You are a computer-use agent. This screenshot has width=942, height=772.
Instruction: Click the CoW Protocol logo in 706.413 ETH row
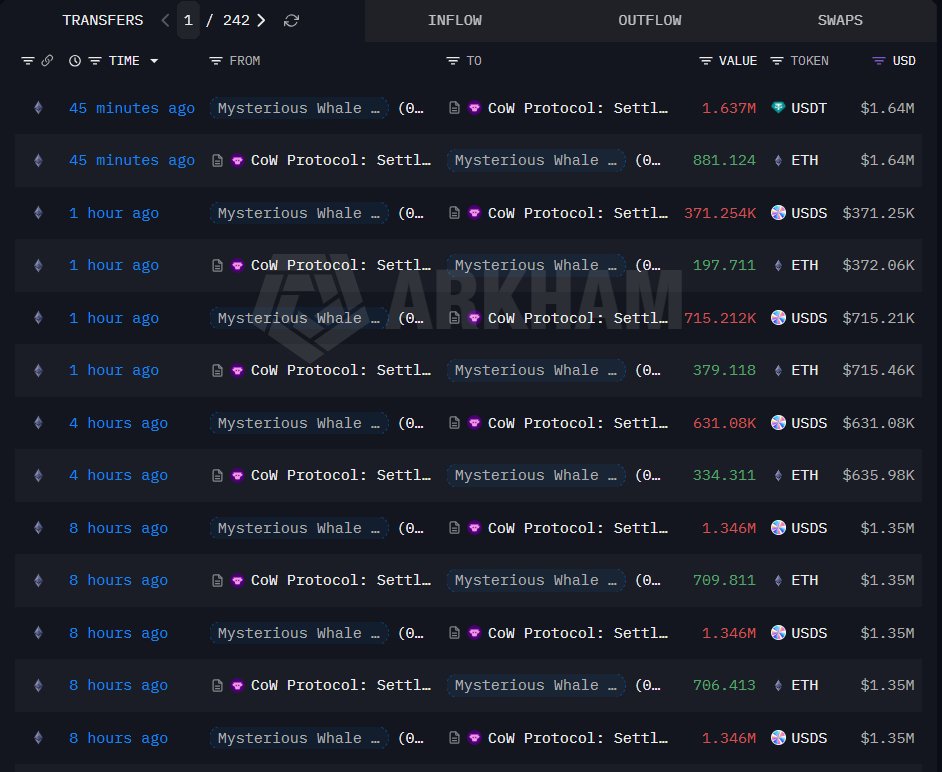(237, 685)
